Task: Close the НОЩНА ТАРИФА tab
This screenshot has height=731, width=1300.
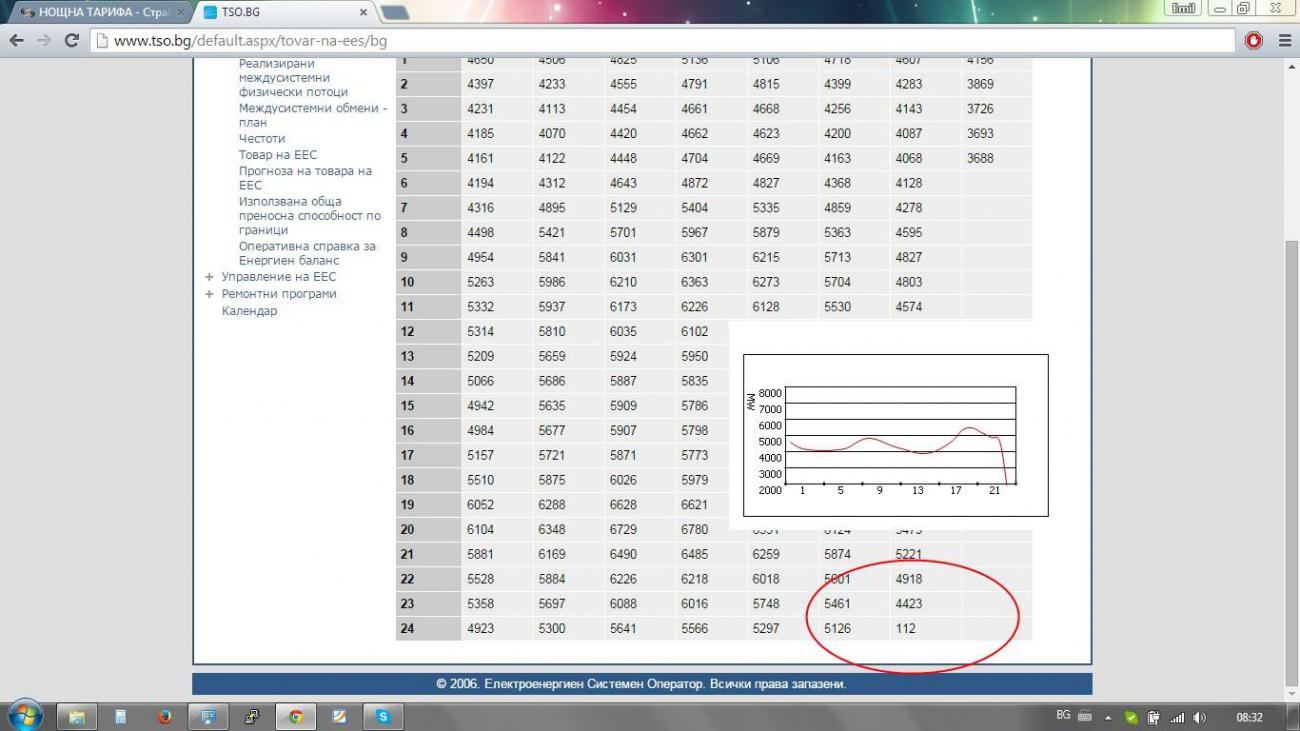Action: point(179,12)
